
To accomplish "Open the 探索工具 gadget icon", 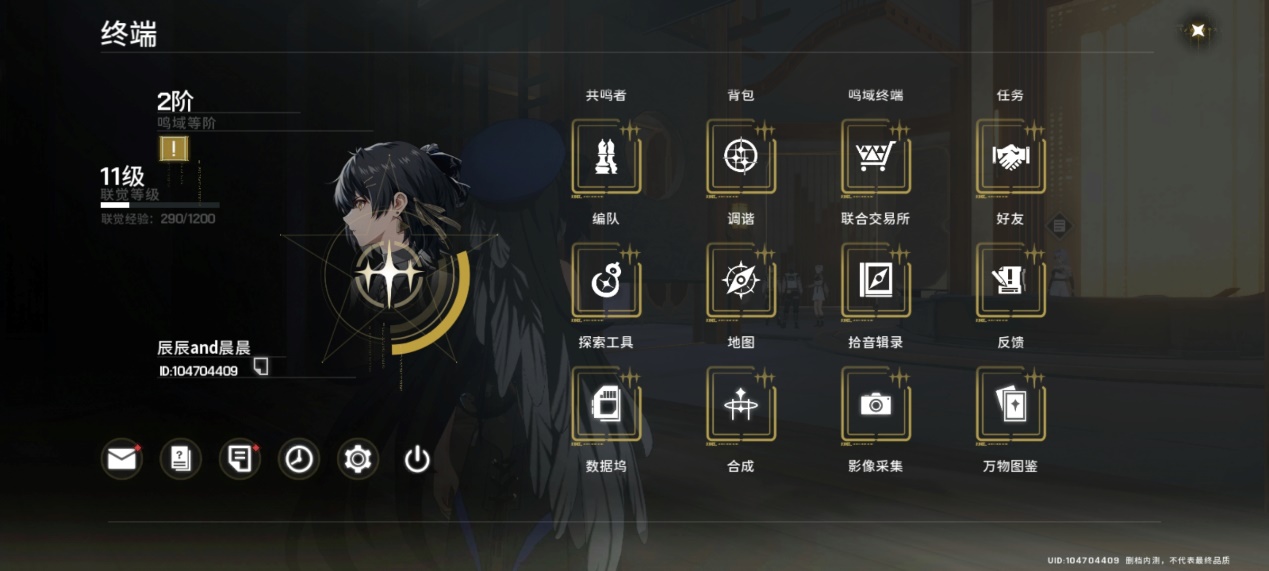I will coord(606,281).
